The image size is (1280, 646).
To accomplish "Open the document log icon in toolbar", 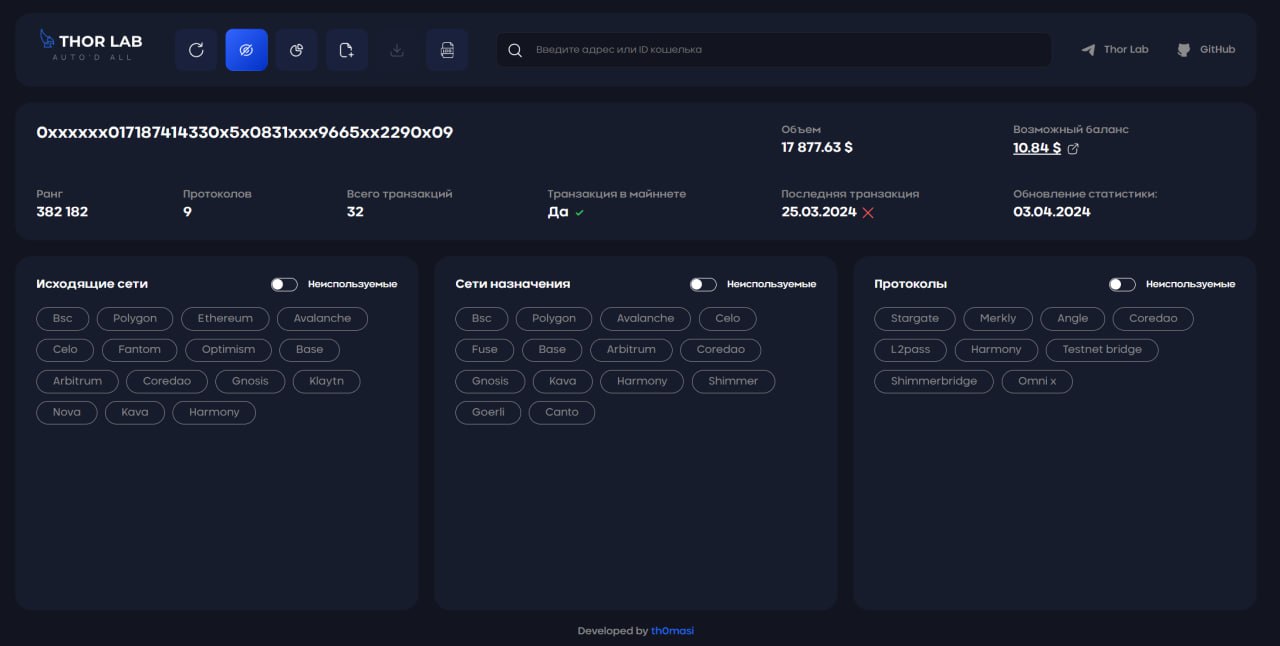I will pos(447,50).
